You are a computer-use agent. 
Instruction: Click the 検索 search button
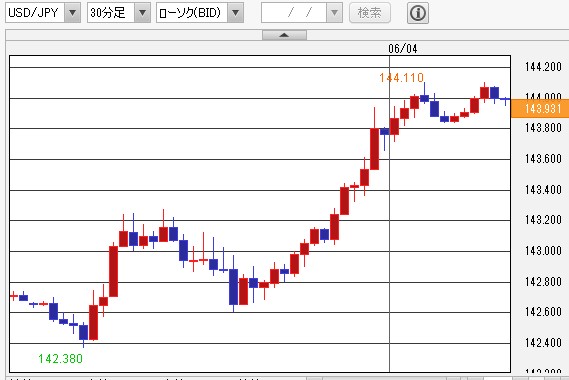click(x=370, y=13)
